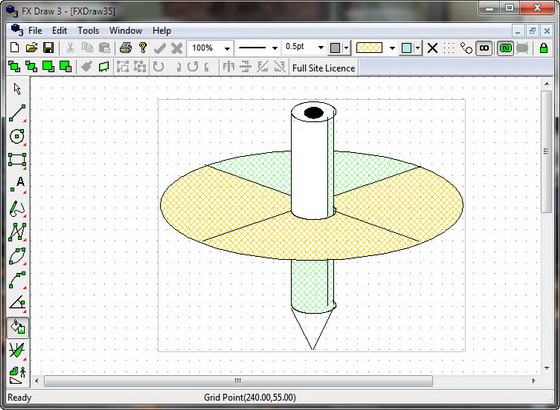The image size is (560, 410).
Task: Open file with folder icon
Action: coord(32,48)
